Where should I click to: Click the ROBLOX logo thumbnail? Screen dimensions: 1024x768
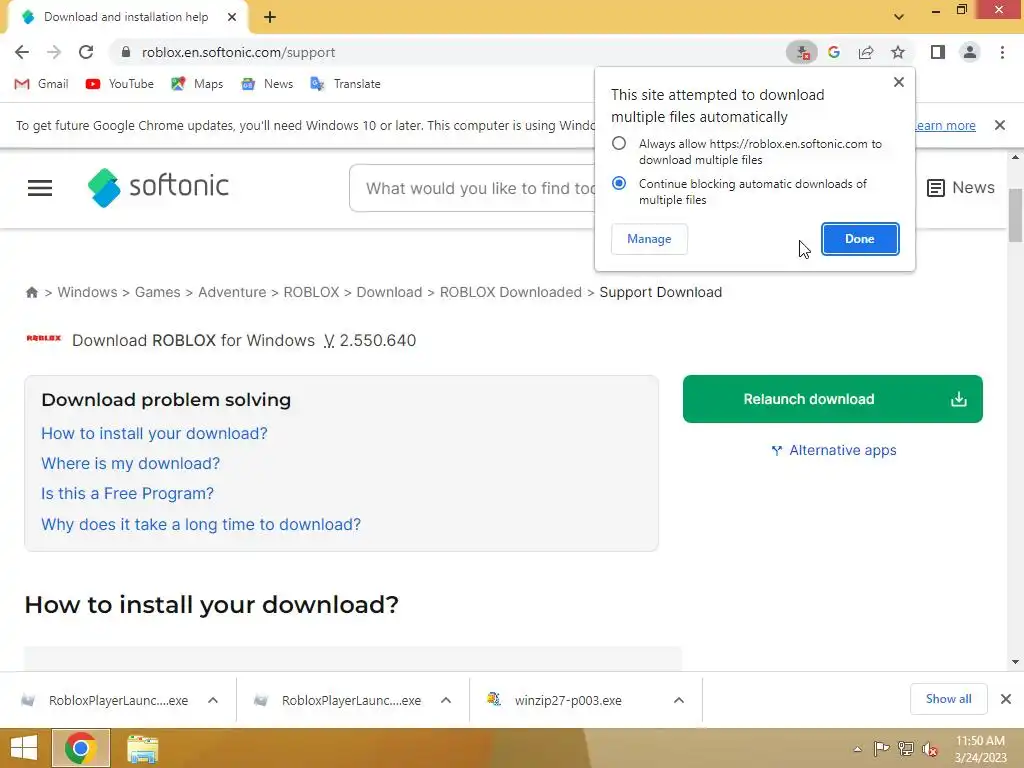44,338
